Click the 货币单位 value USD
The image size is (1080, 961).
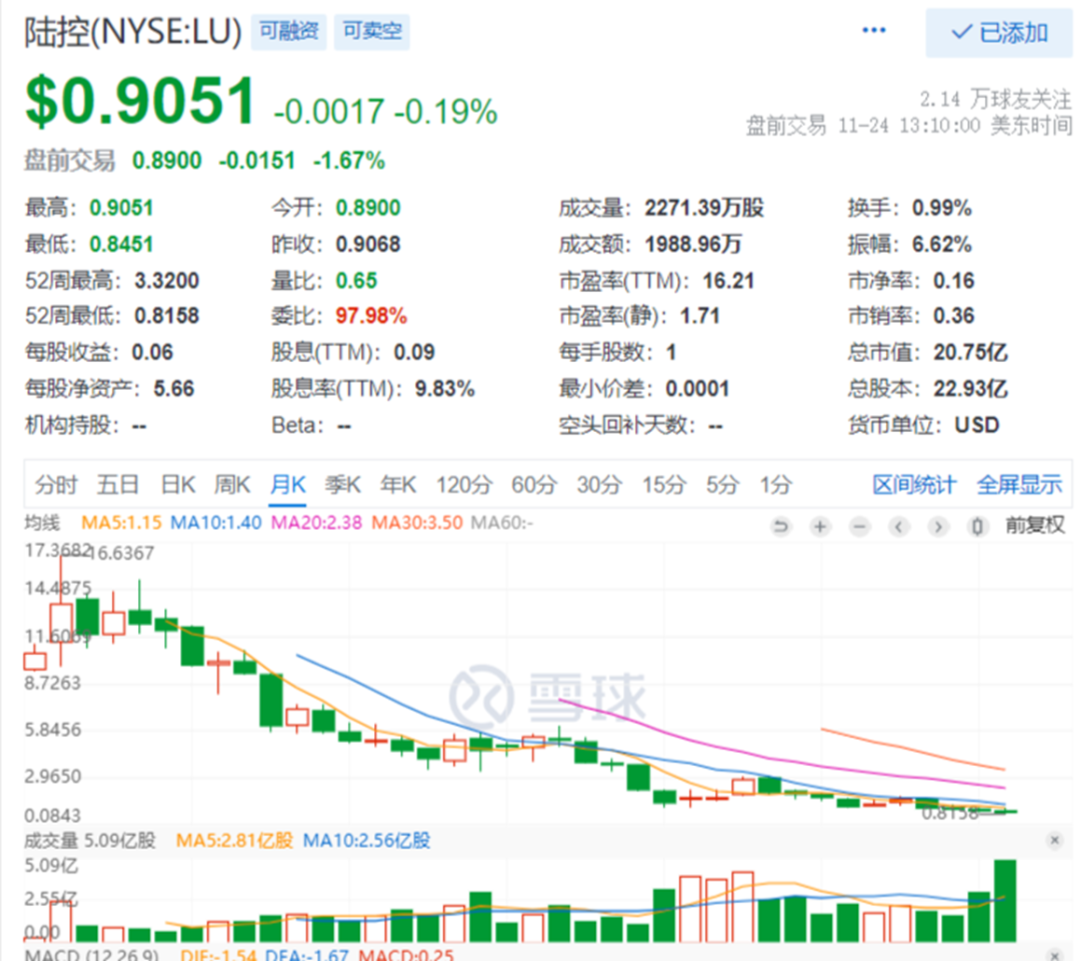[977, 425]
